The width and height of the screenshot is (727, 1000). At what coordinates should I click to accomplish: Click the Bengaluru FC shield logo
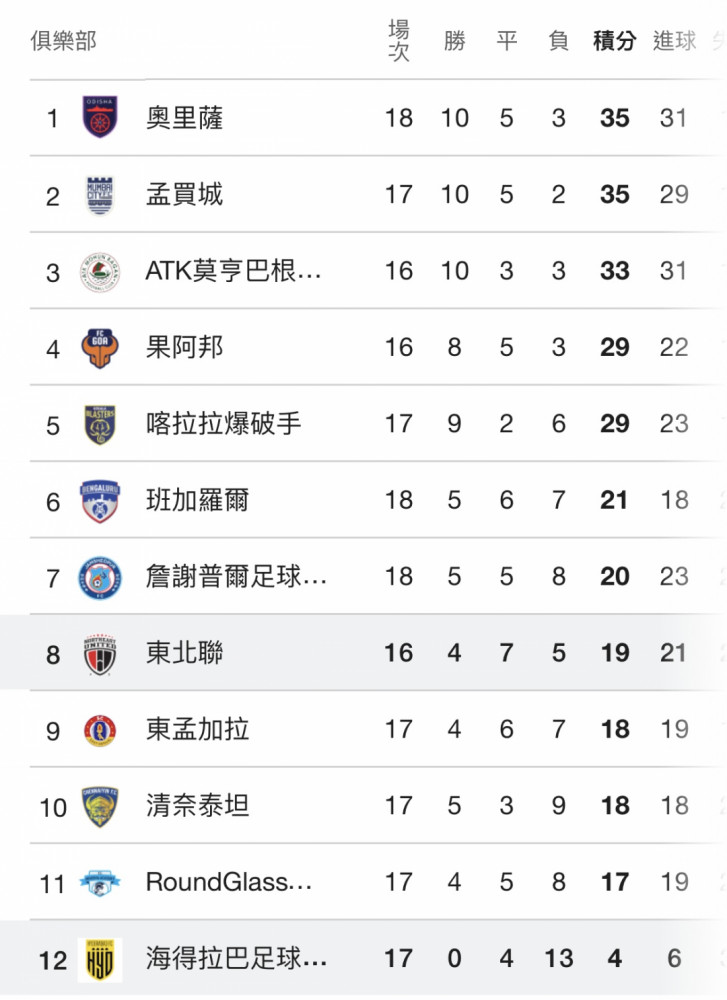(x=100, y=501)
